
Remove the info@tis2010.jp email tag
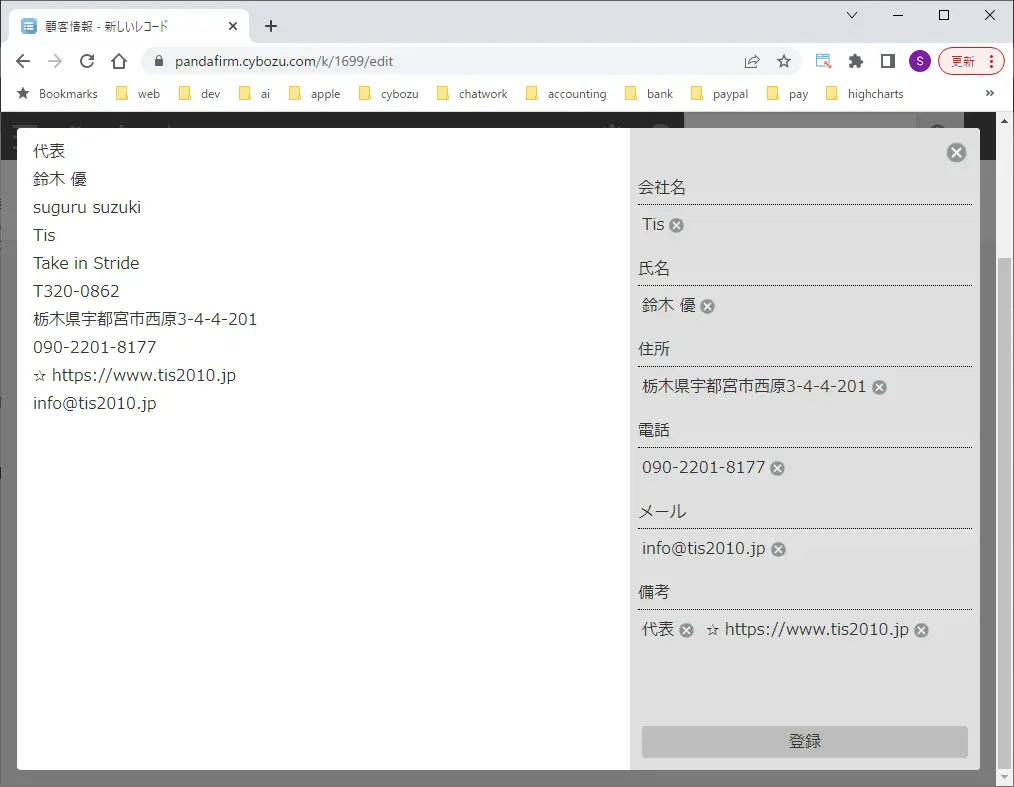click(778, 549)
